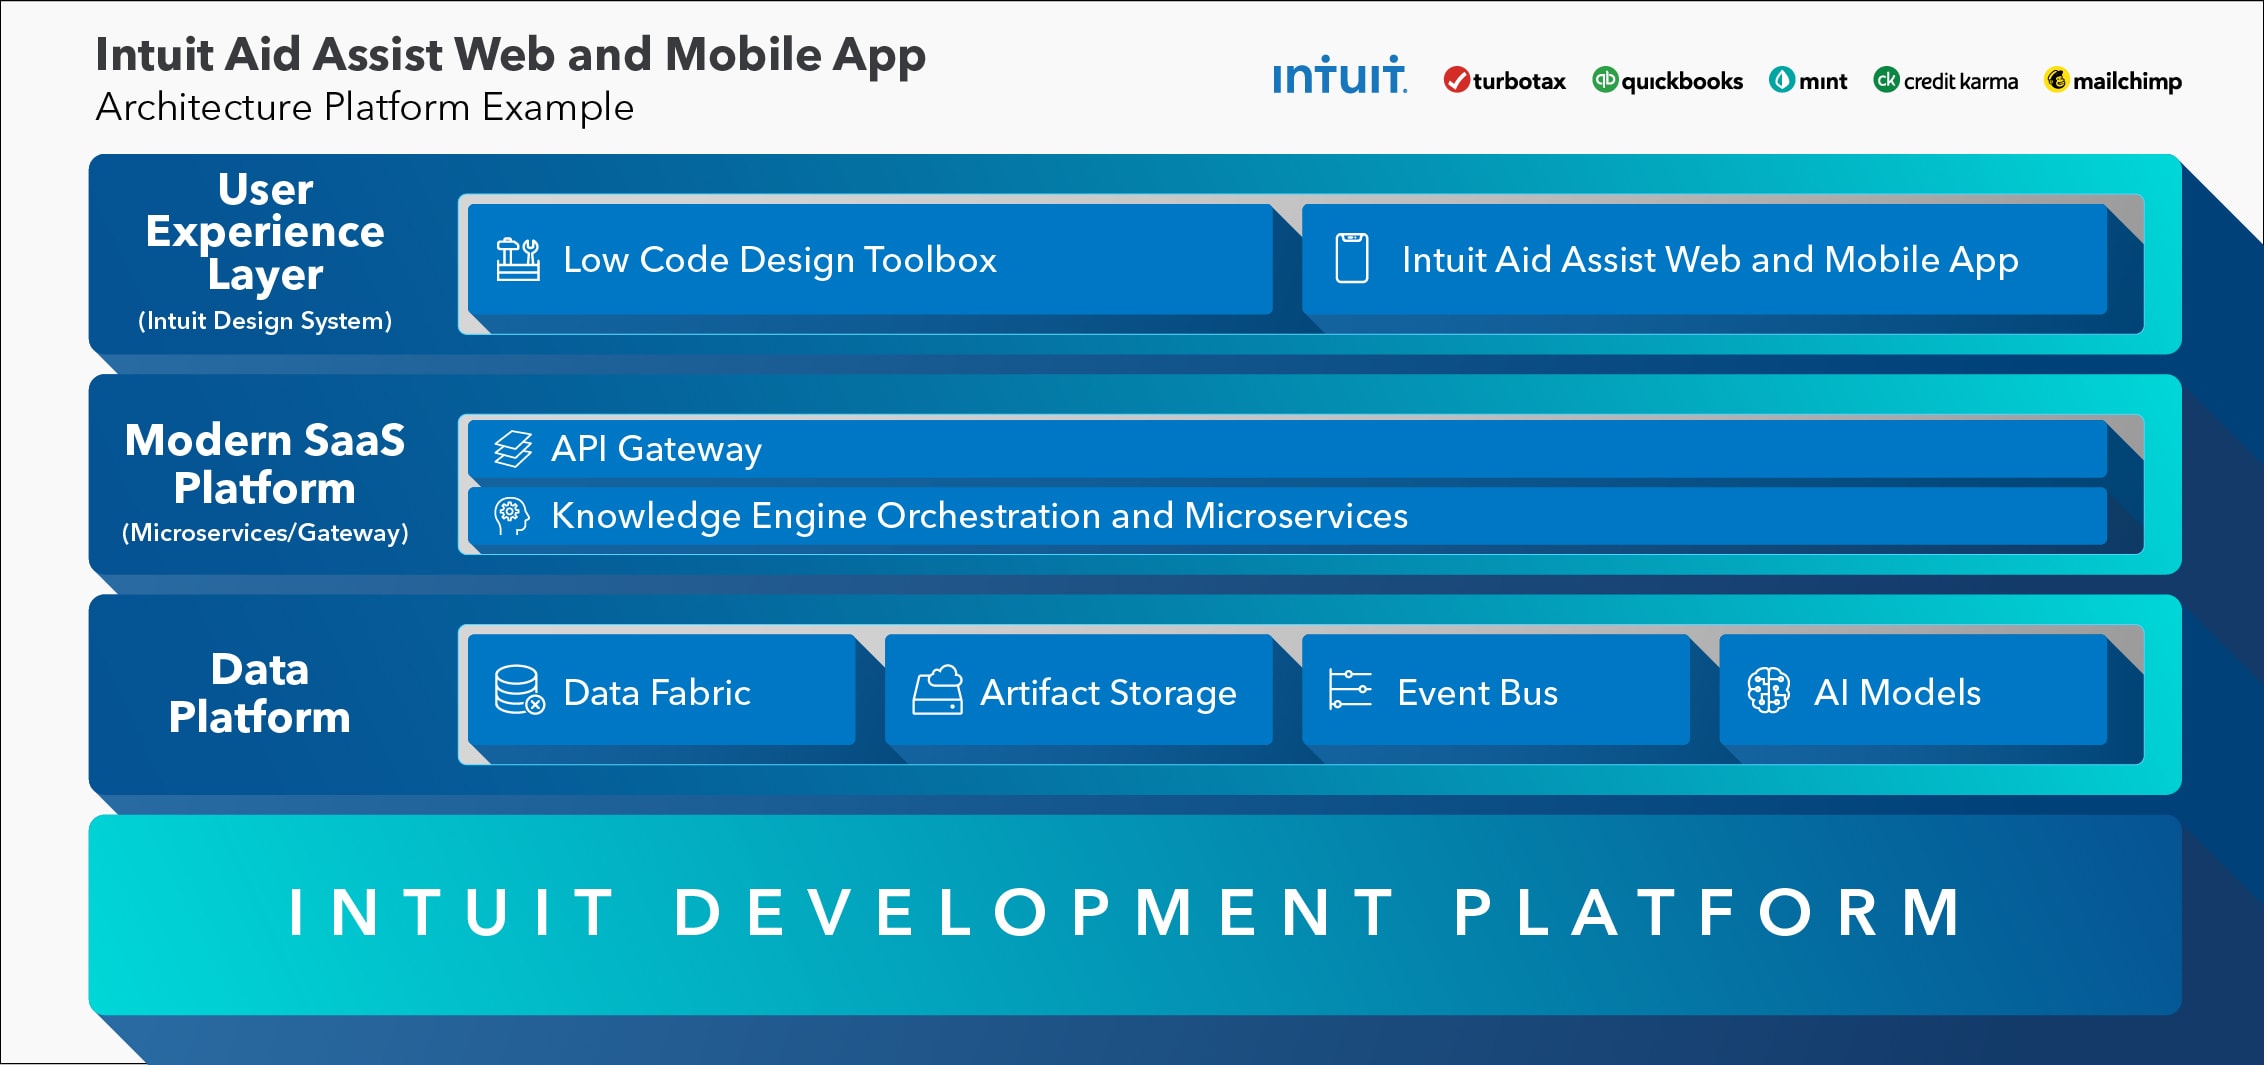
Task: Click the Mailchimp yellow chimp logo
Action: click(x=2056, y=80)
